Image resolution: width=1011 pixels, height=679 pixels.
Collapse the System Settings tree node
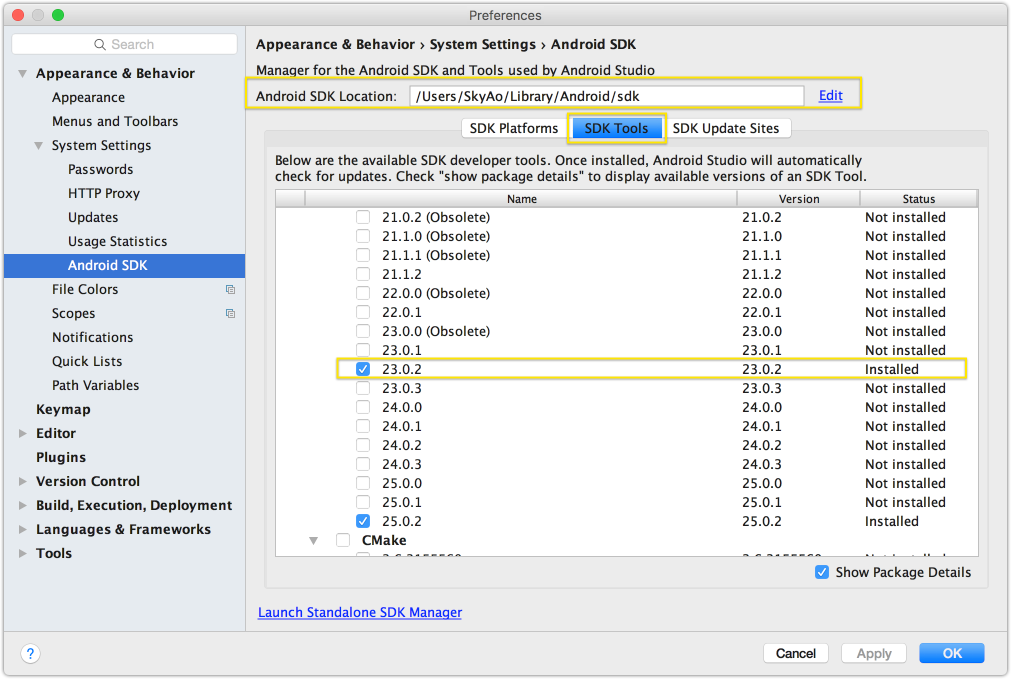pos(39,146)
